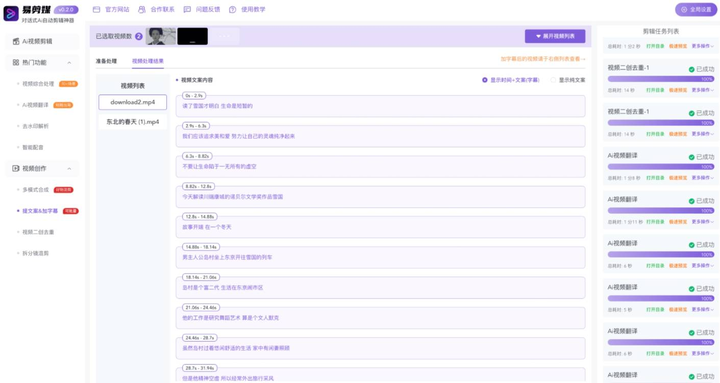Screen dimensions: 720x383
Task: Click 打开目录 in the 1分8秒 task
Action: pyautogui.click(x=655, y=178)
